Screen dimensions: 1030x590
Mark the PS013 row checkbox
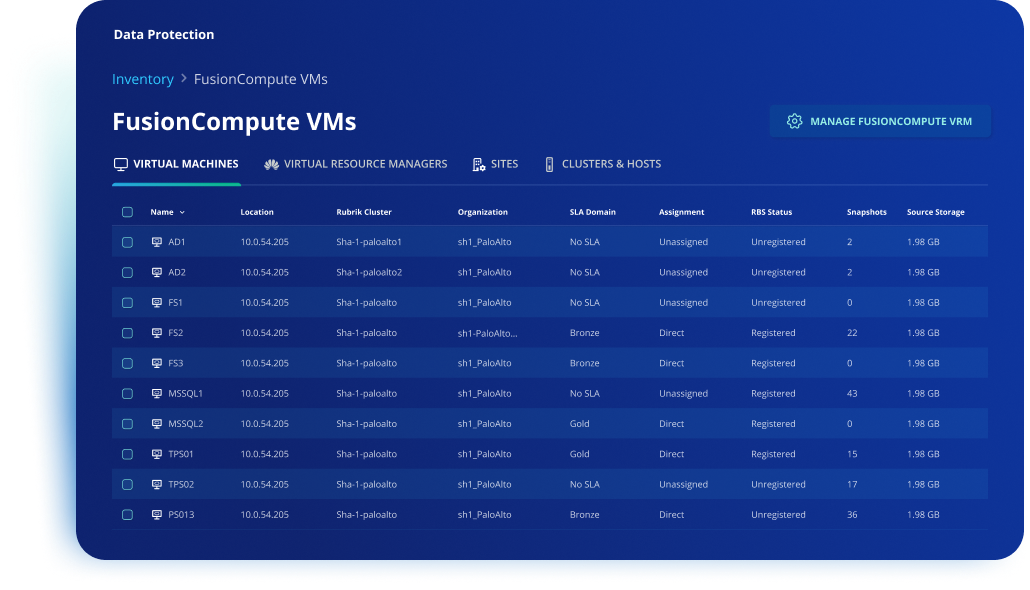127,514
